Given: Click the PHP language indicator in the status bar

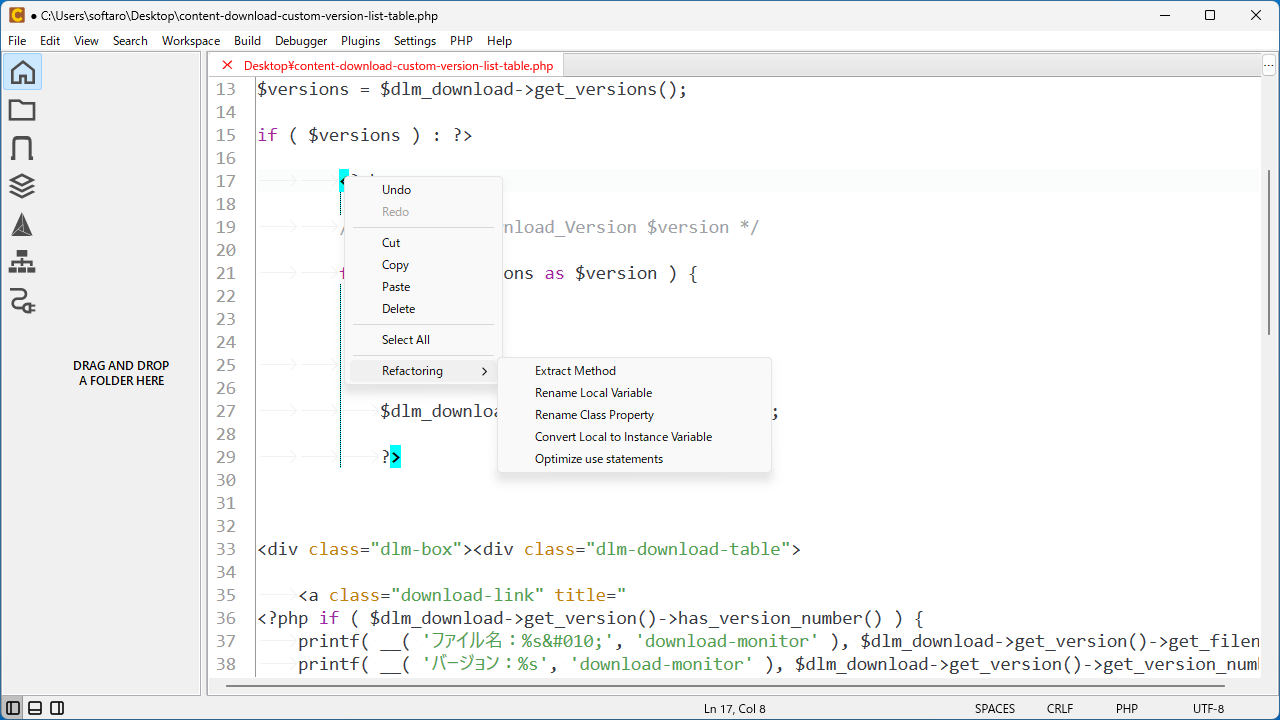Looking at the screenshot, I should pos(1127,709).
